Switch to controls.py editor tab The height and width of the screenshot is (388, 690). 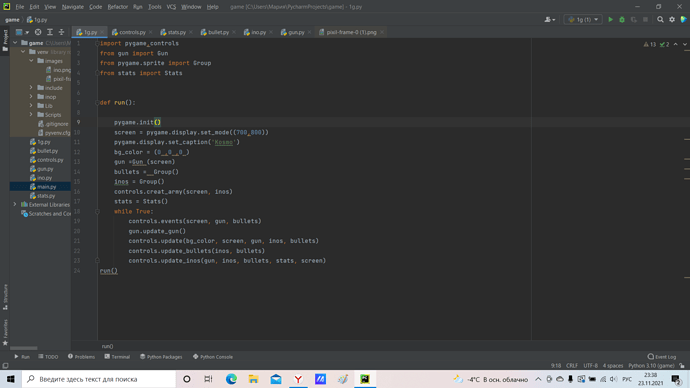click(132, 32)
